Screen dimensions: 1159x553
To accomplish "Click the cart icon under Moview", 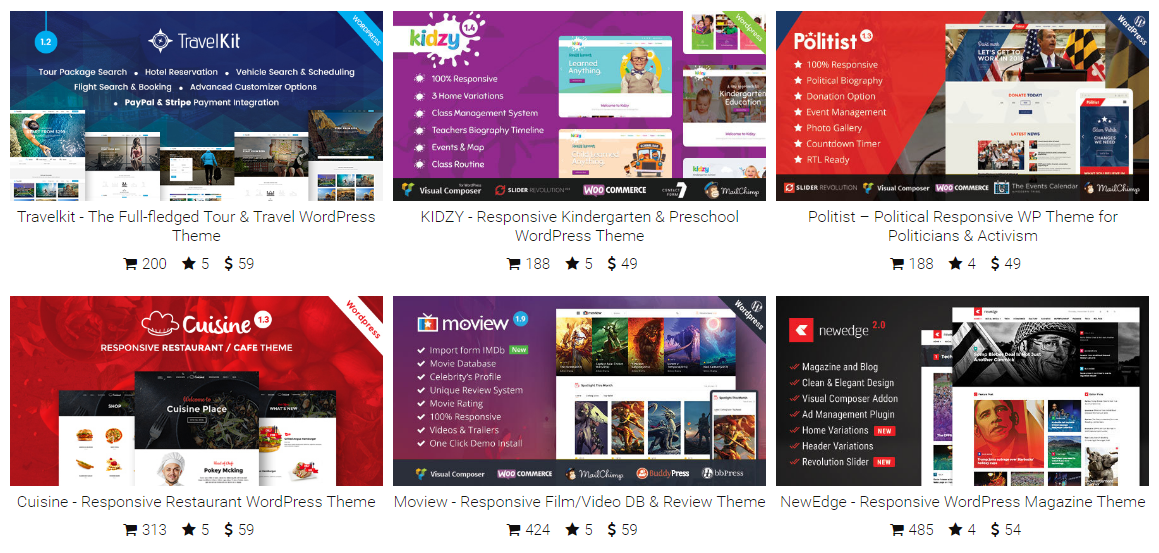I will [x=514, y=529].
